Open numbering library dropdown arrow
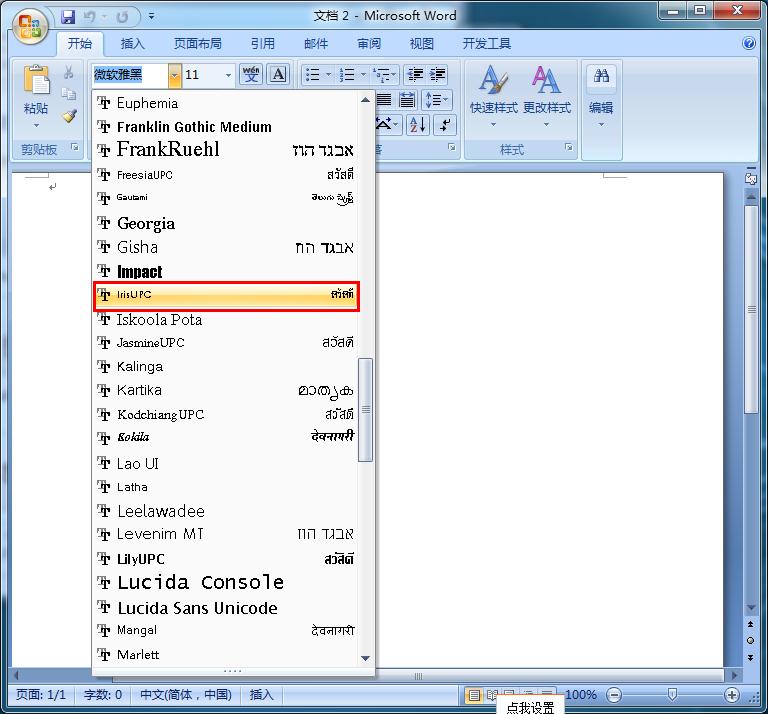Viewport: 768px width, 714px height. point(363,74)
